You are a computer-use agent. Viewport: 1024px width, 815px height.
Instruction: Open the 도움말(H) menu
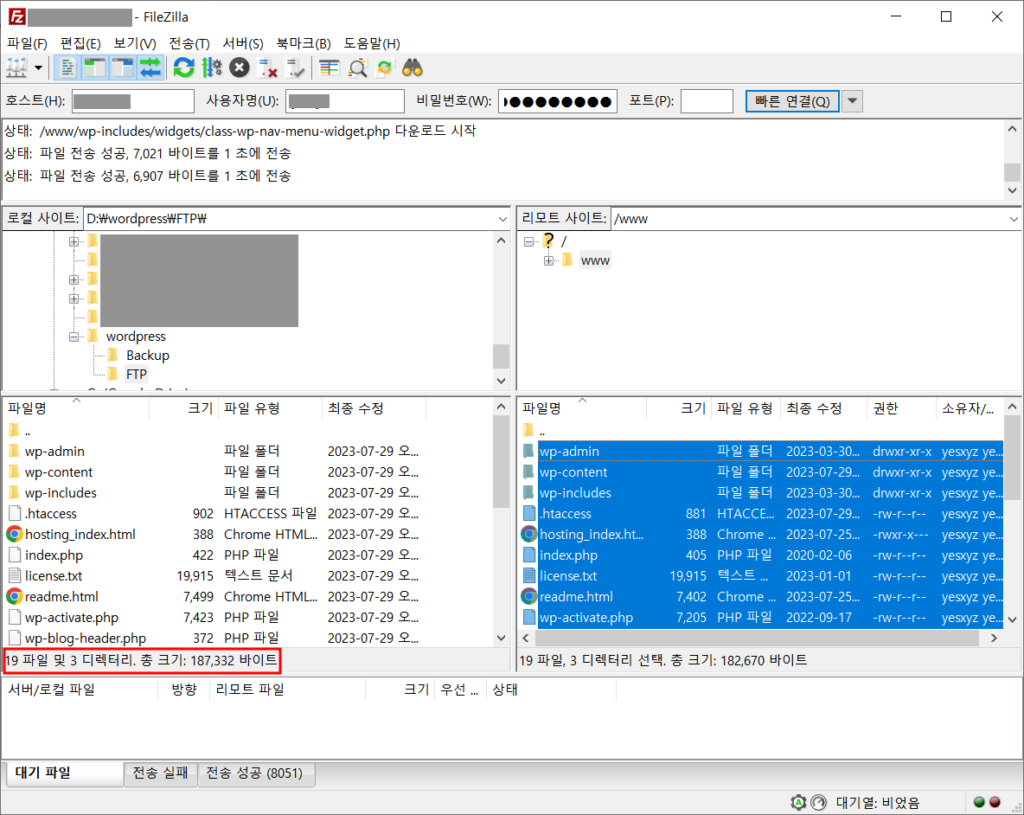372,43
